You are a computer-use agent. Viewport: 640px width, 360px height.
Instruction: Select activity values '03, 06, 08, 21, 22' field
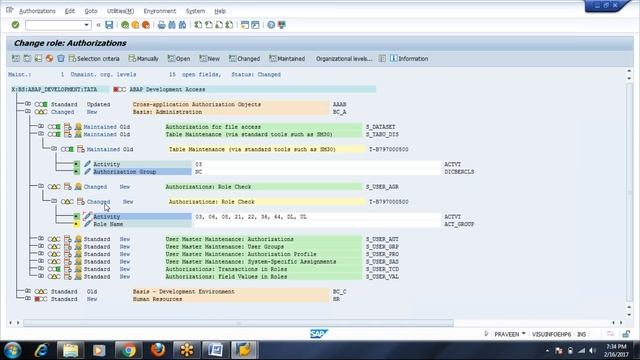tap(318, 217)
